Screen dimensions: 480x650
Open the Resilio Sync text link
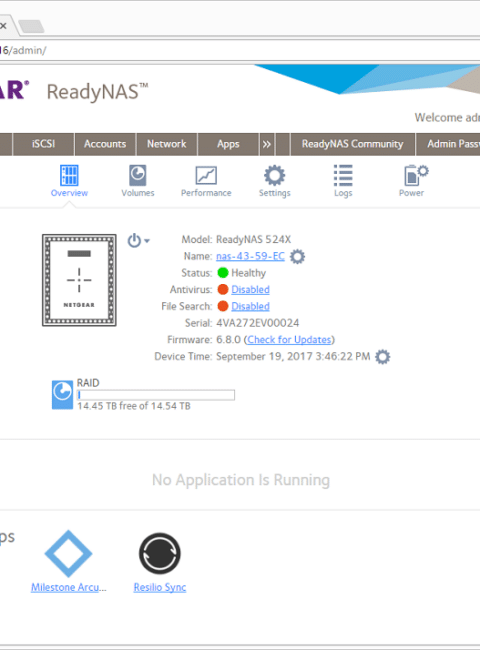(160, 587)
